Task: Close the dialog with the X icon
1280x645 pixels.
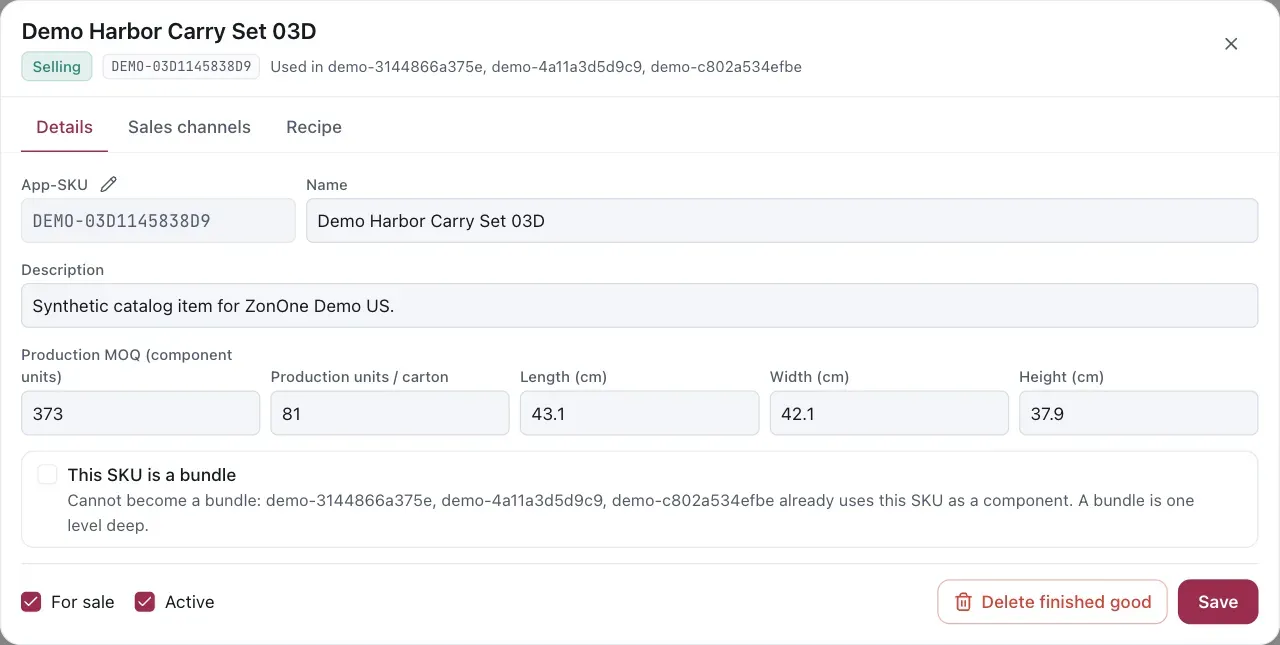Action: point(1231,44)
